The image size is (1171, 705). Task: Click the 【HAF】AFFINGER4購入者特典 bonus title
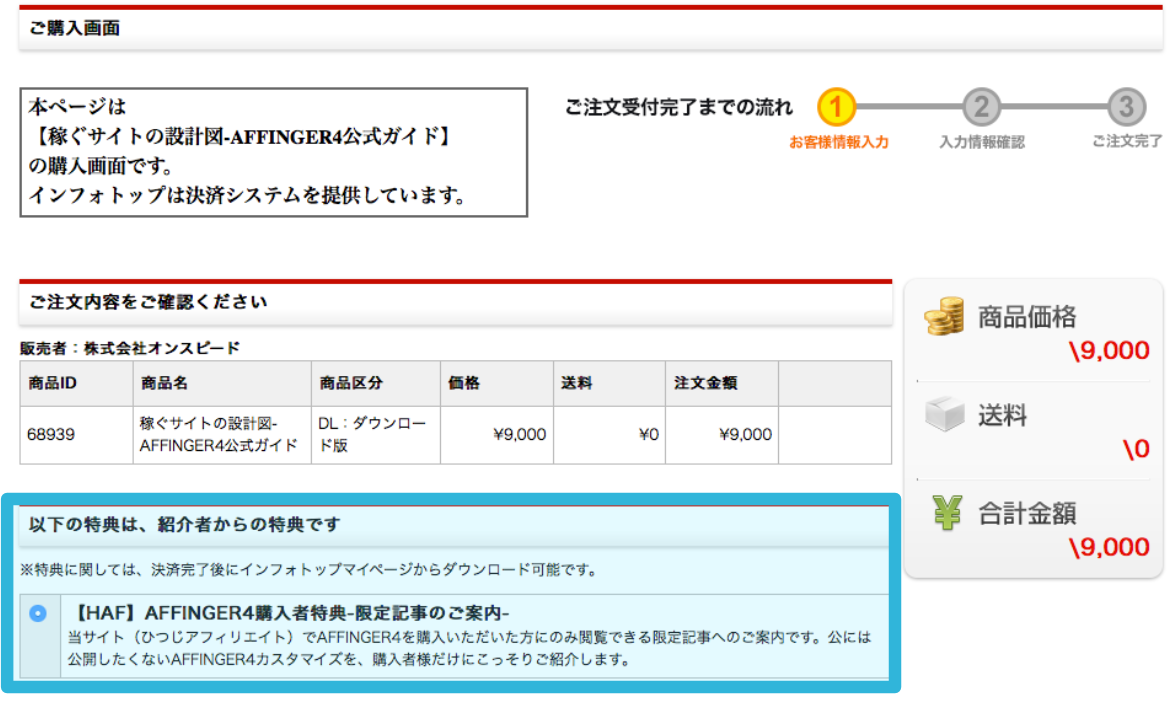coord(289,613)
